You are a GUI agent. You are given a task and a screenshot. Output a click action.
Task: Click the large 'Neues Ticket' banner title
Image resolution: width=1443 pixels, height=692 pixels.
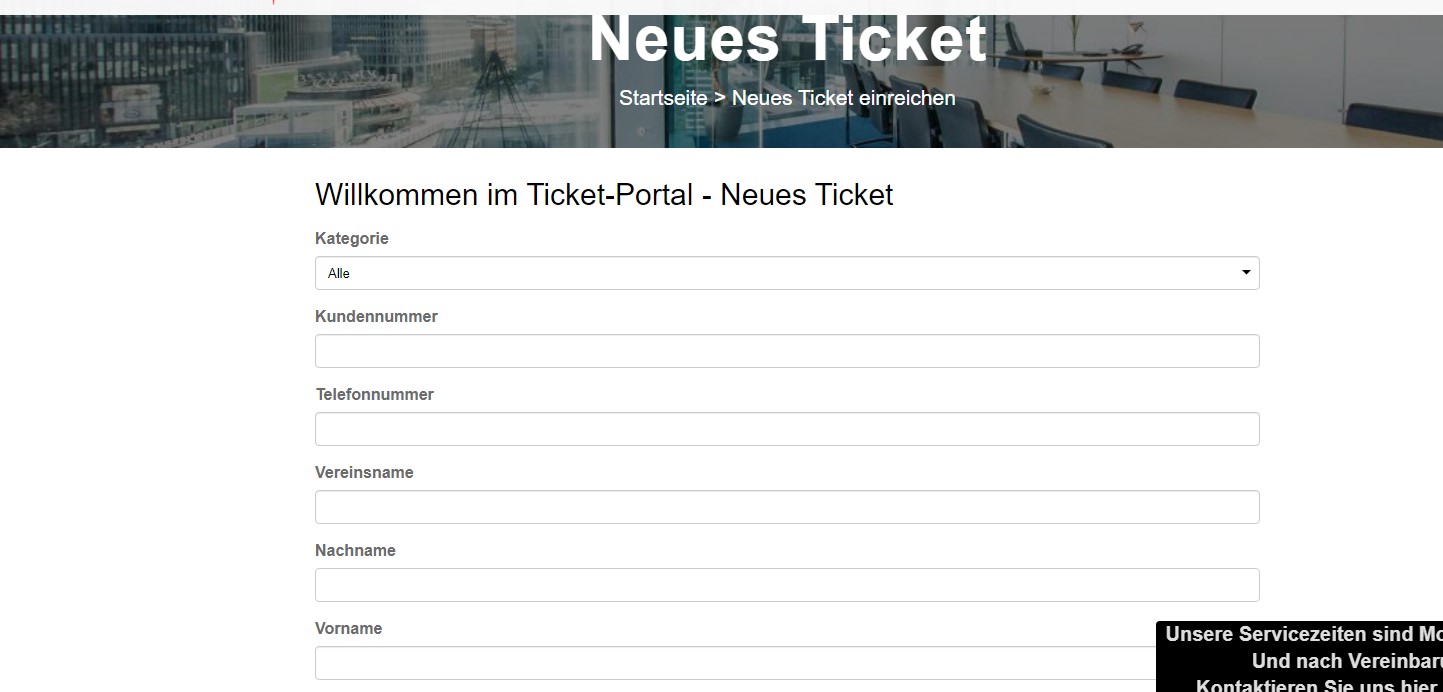788,40
